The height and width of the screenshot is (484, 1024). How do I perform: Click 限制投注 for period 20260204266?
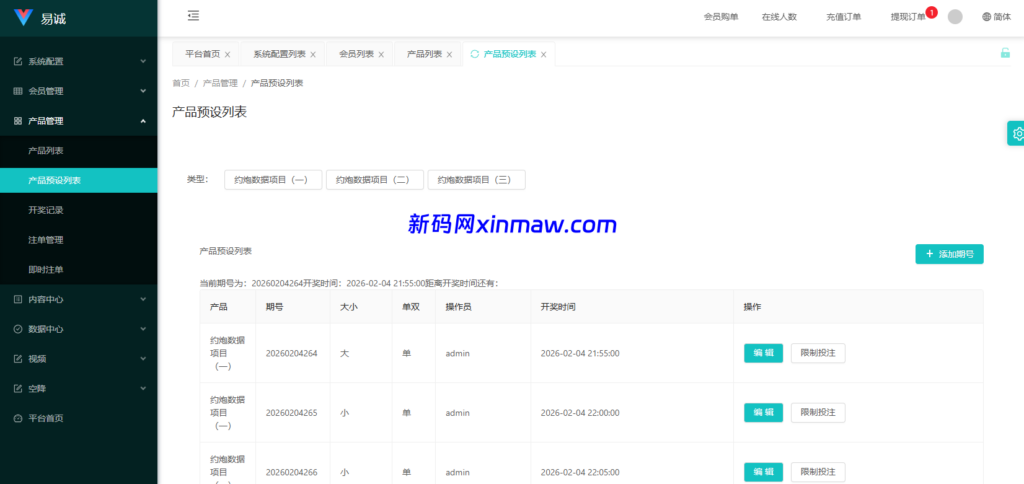tap(818, 472)
